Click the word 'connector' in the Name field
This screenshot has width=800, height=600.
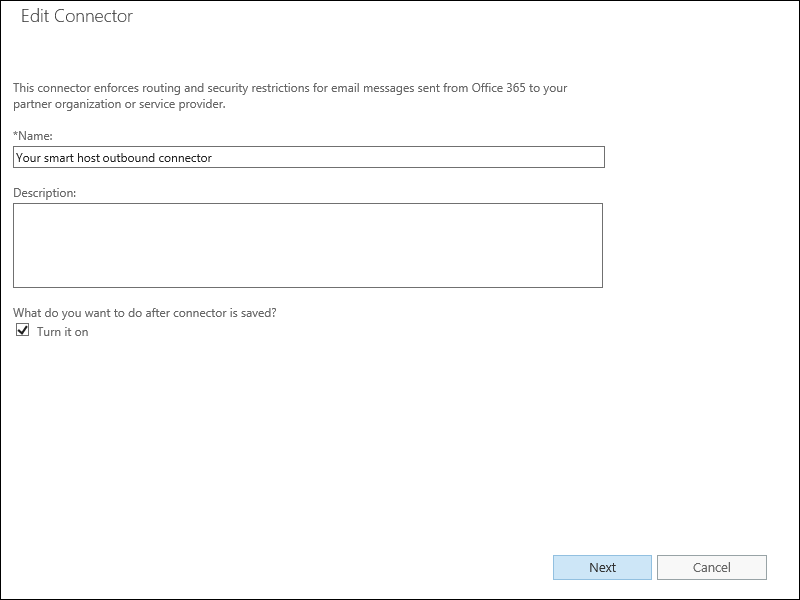pyautogui.click(x=185, y=158)
